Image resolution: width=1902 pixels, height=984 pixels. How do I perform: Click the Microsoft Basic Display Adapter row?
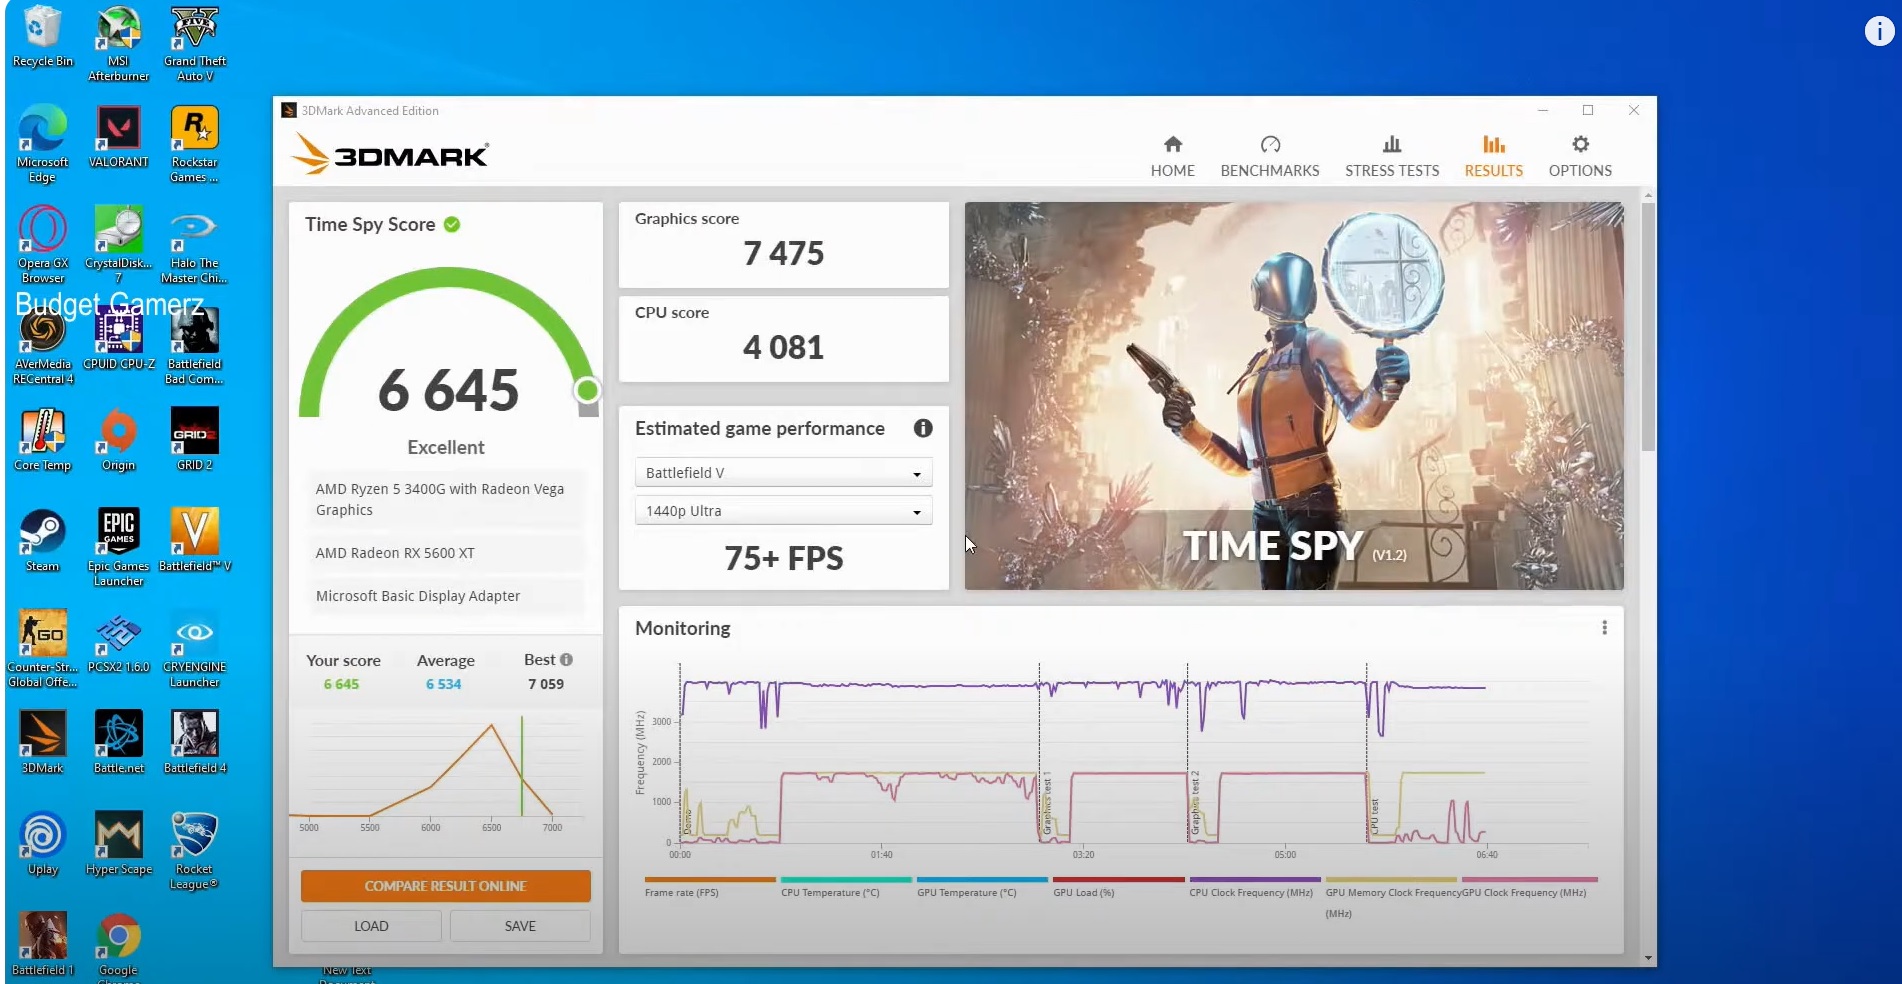coord(445,596)
